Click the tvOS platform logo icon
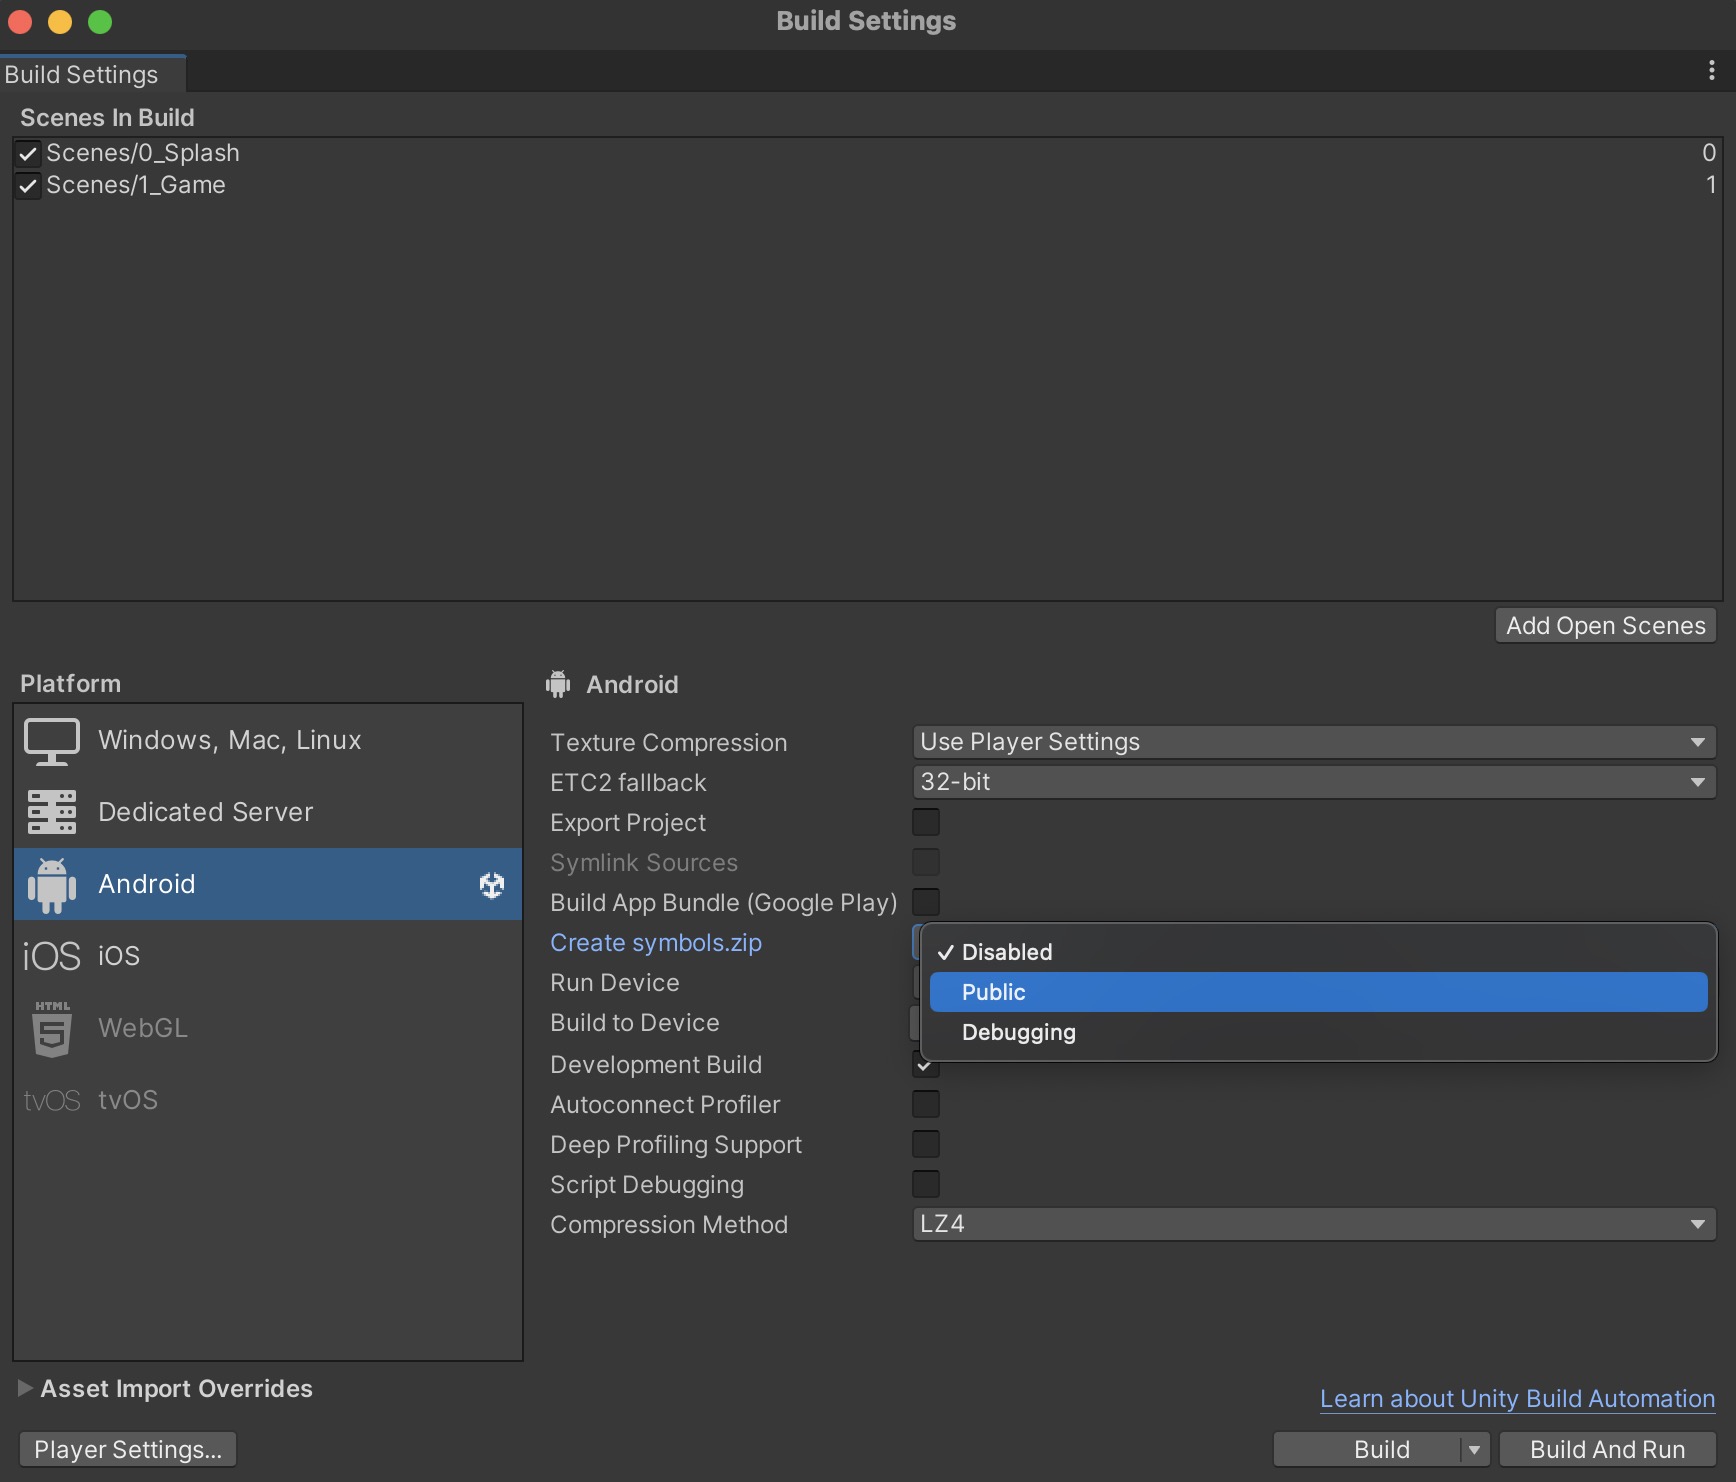Screen dimensions: 1736x1482 [x=51, y=1101]
